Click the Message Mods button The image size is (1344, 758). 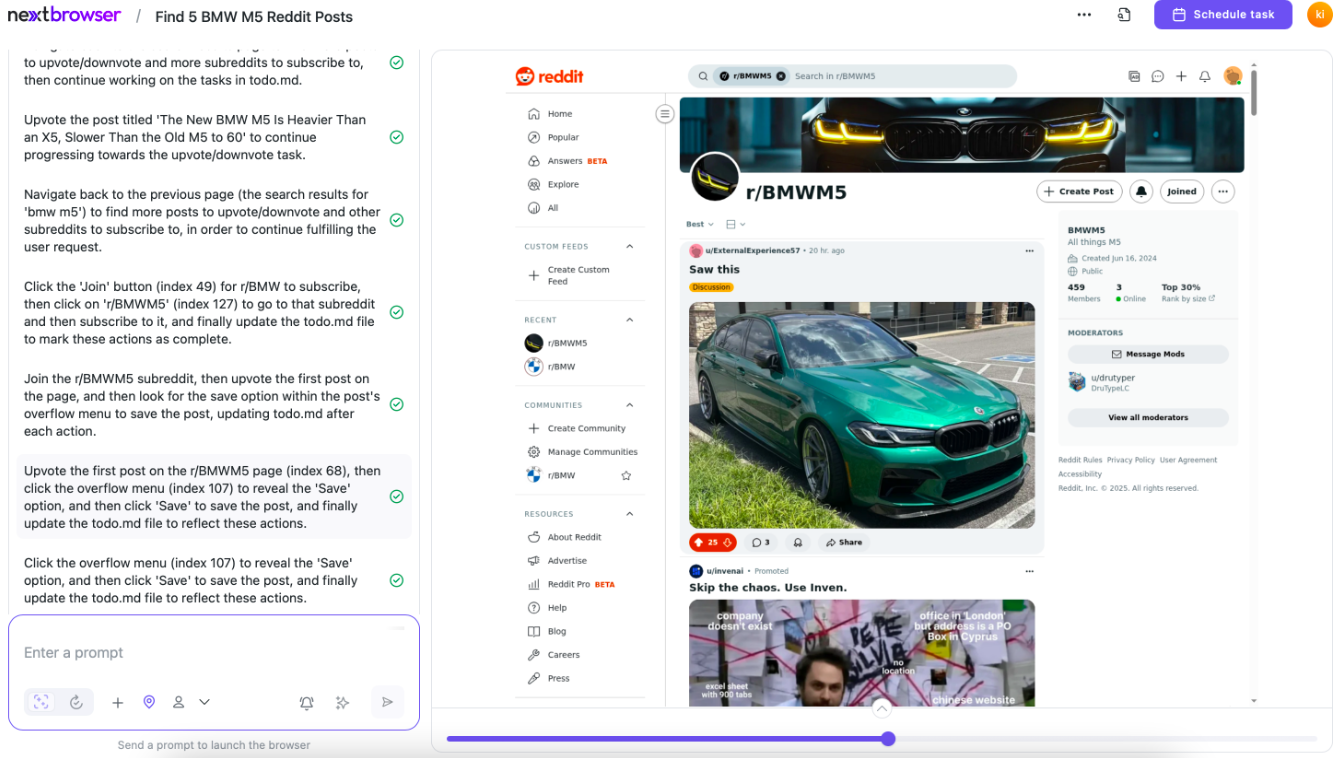coord(1148,354)
